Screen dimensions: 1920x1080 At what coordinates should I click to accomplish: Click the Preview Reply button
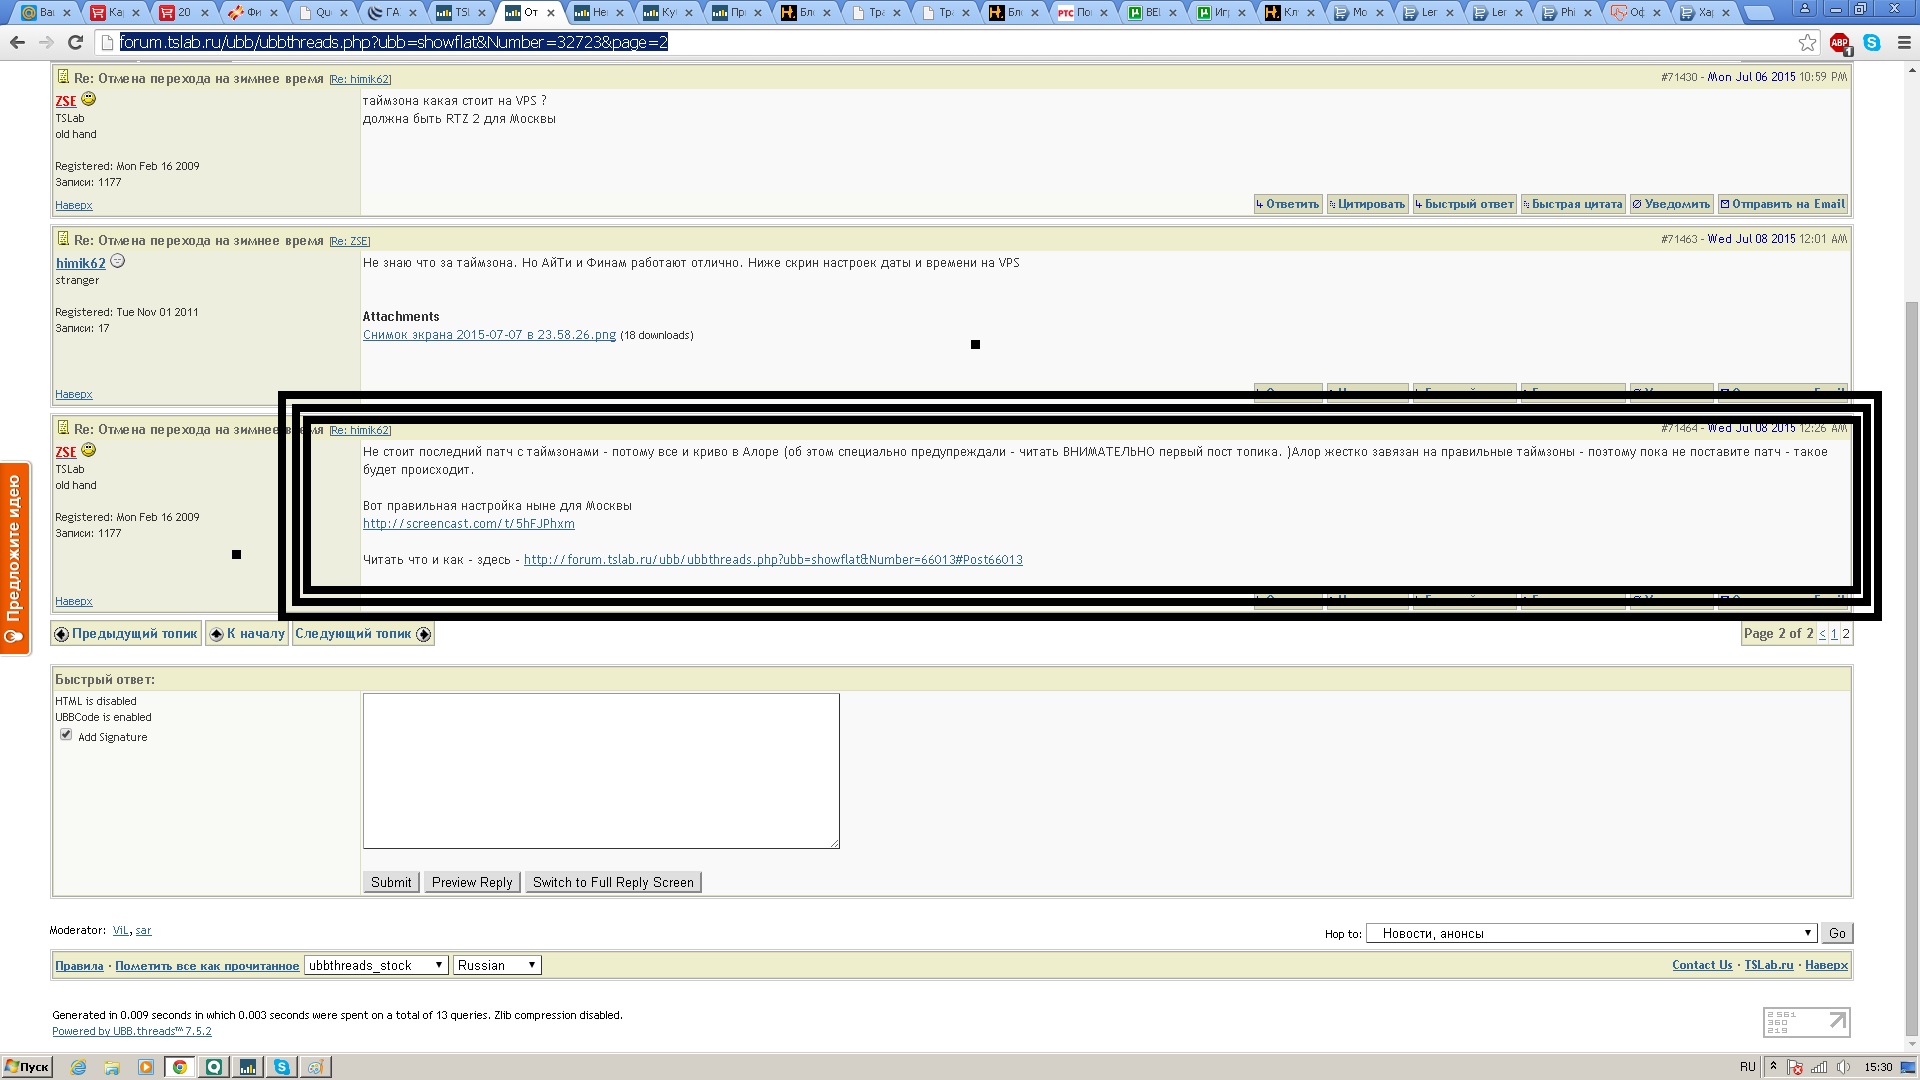pyautogui.click(x=472, y=882)
